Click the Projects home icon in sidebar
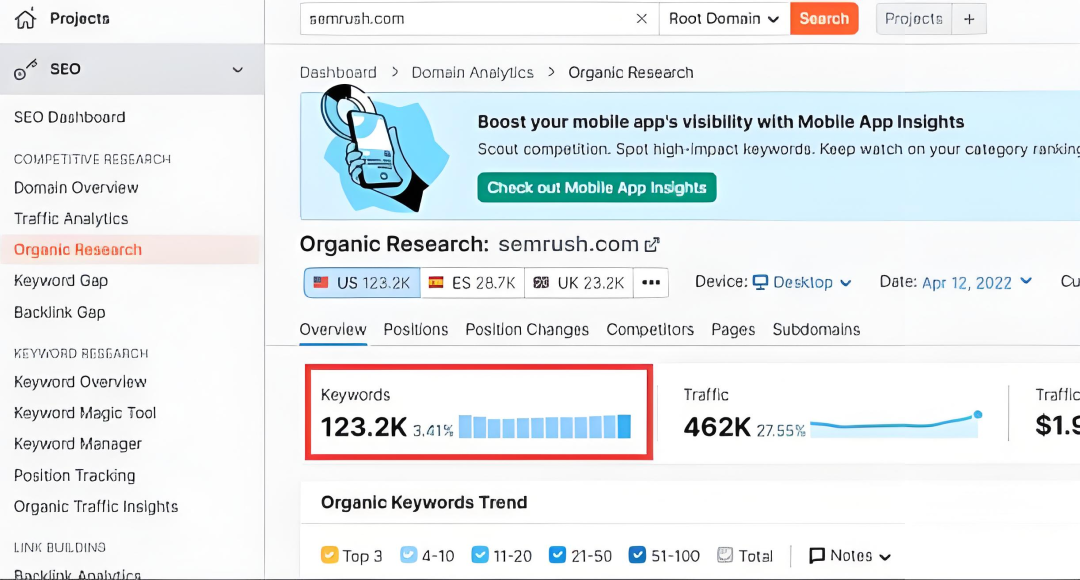Image resolution: width=1080 pixels, height=580 pixels. click(25, 18)
